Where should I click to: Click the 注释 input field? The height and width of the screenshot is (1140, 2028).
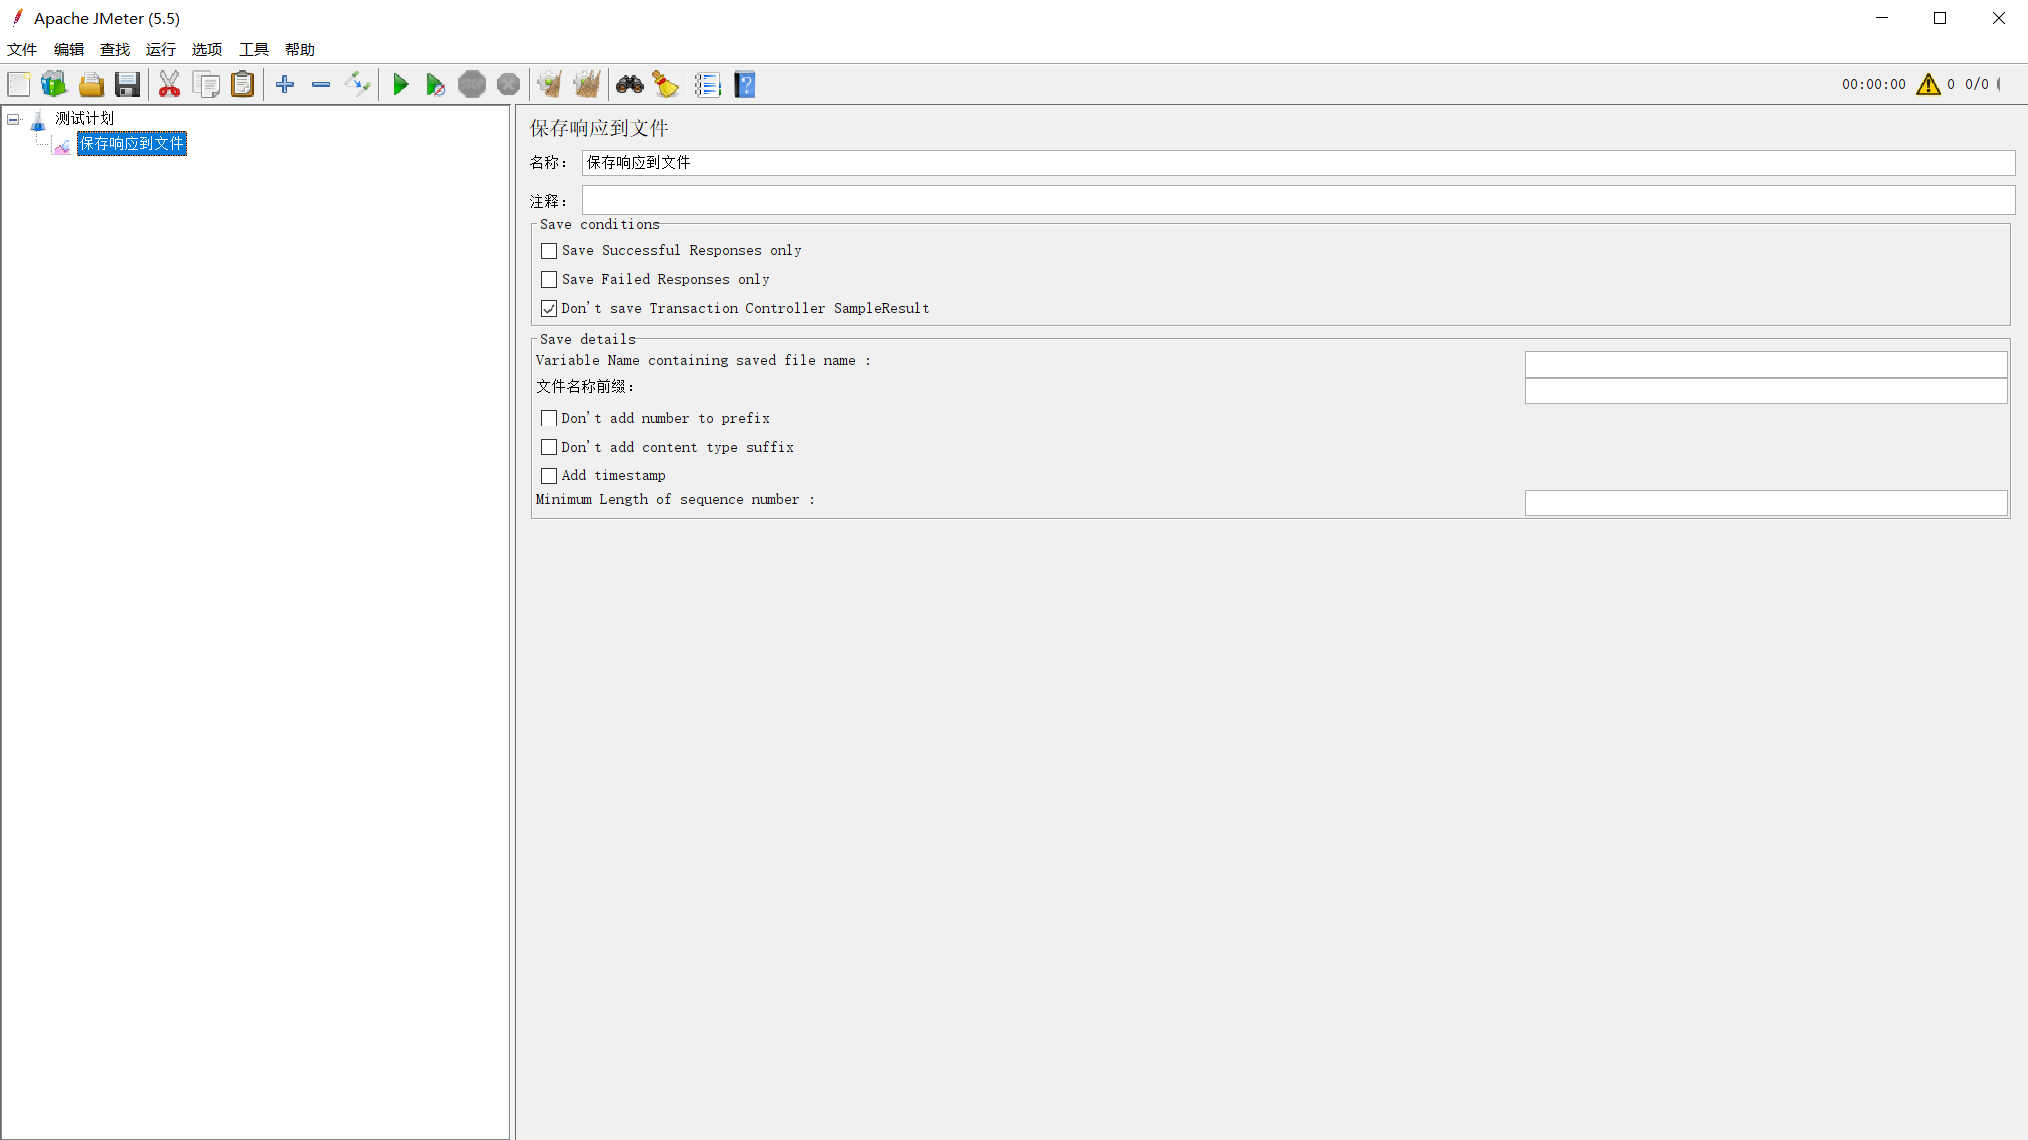[1298, 201]
